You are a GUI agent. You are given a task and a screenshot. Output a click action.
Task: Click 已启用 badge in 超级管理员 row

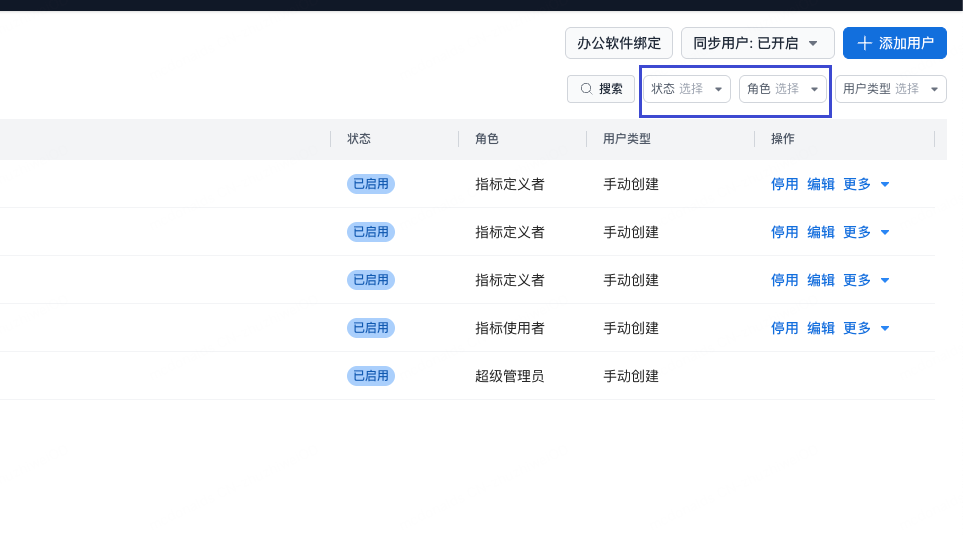371,376
